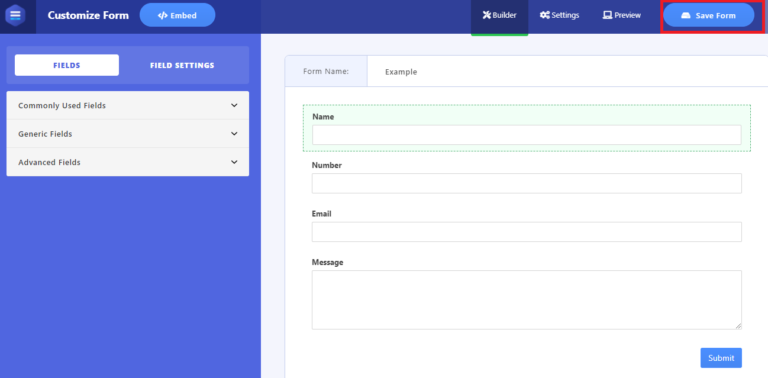
Task: Click the Advanced Fields label
Action: coord(49,162)
